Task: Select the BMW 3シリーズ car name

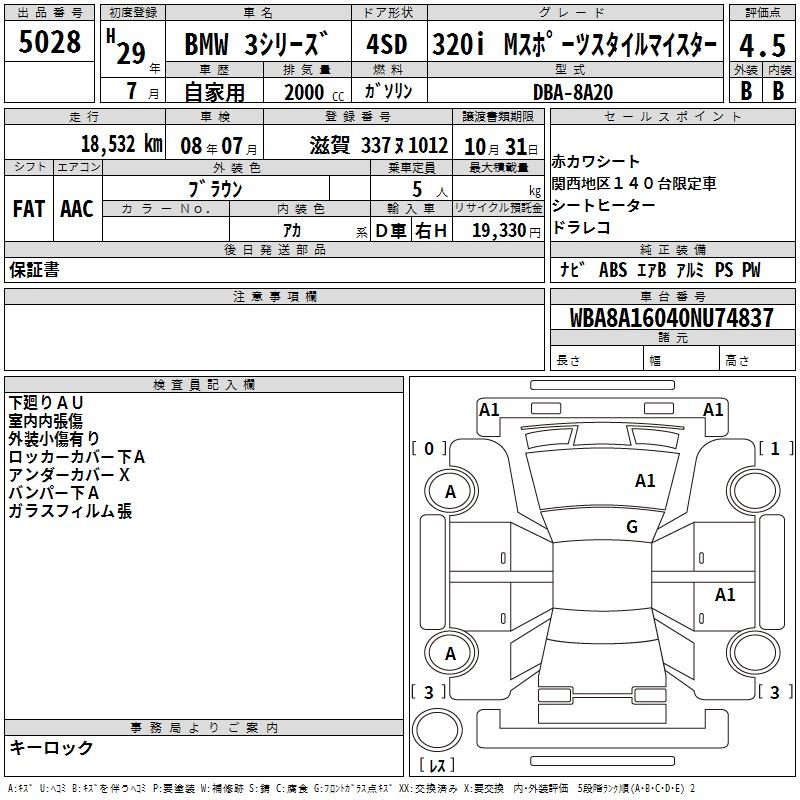Action: point(257,46)
